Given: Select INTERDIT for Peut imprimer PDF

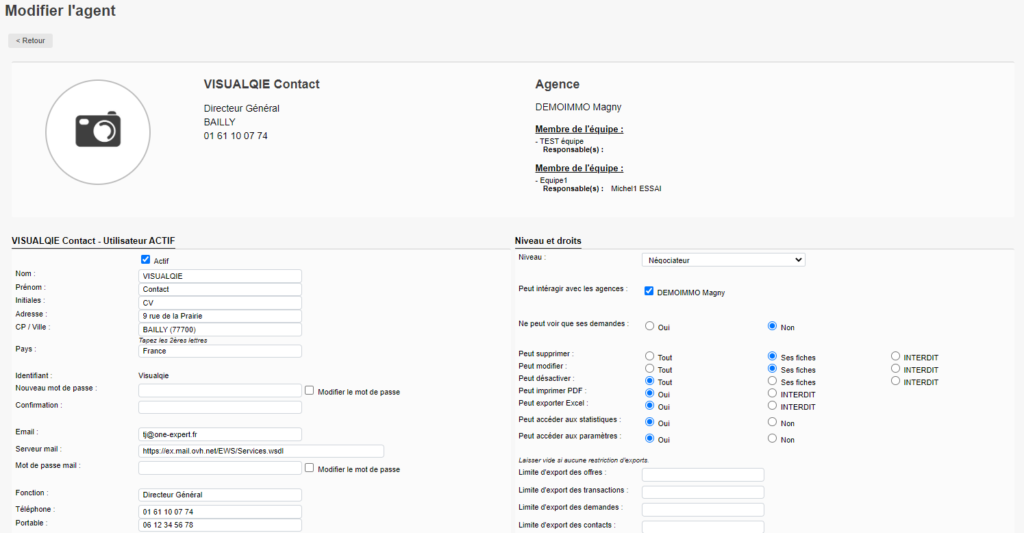Looking at the screenshot, I should click(772, 393).
